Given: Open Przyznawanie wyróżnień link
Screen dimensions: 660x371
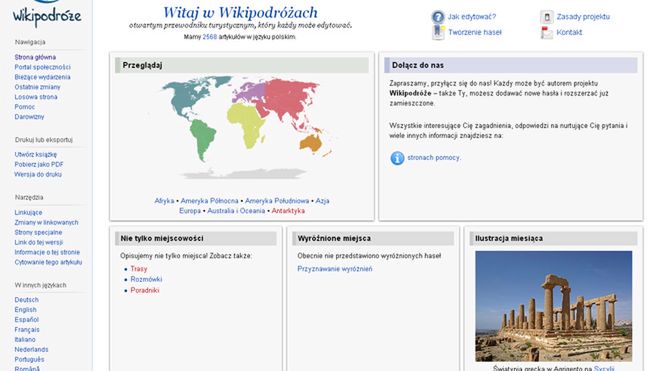Looking at the screenshot, I should 335,269.
